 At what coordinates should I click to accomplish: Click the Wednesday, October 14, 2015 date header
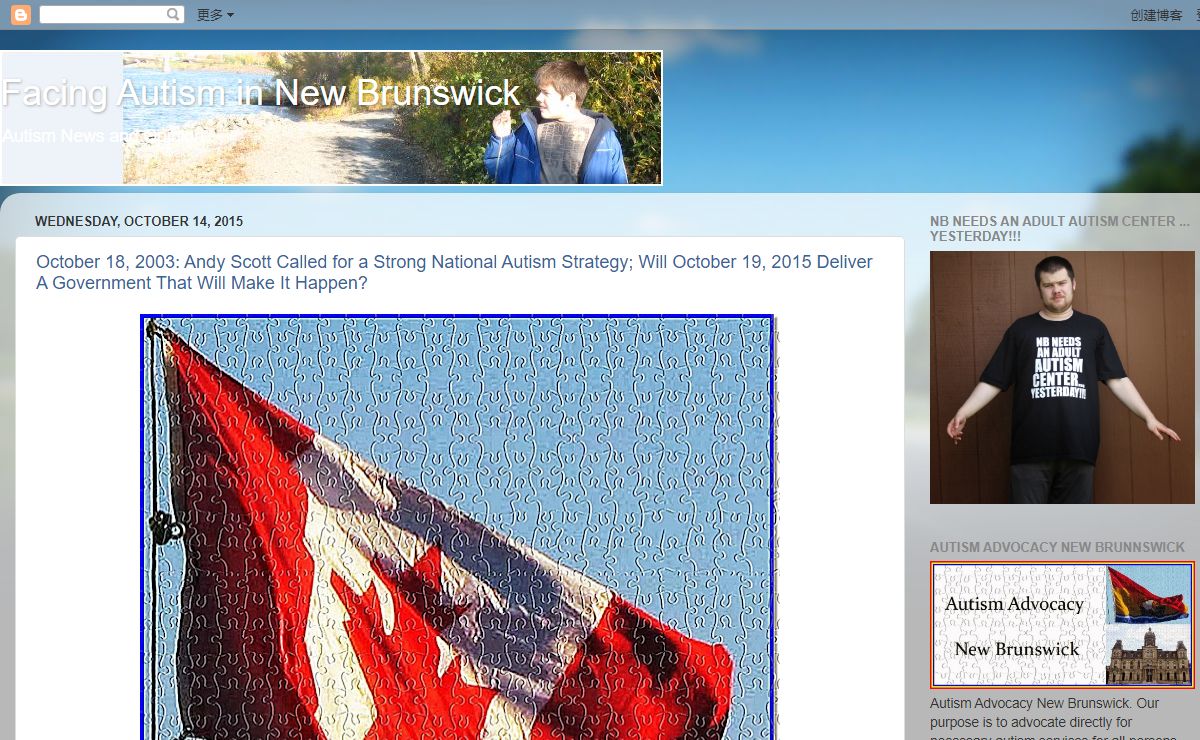139,221
